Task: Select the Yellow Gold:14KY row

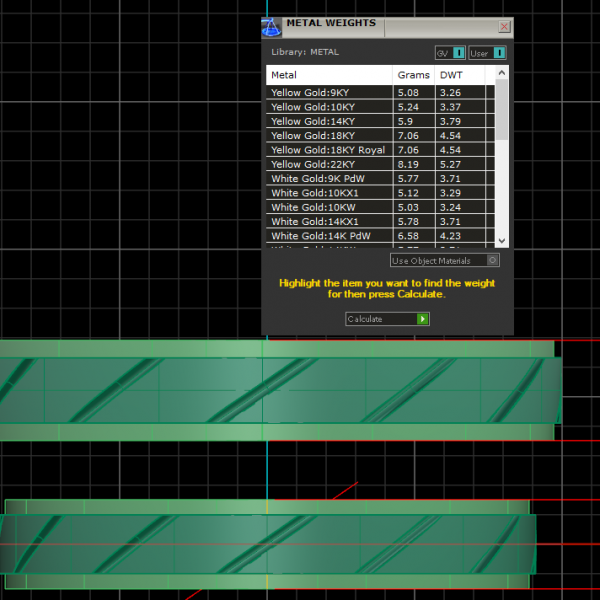Action: [328, 121]
